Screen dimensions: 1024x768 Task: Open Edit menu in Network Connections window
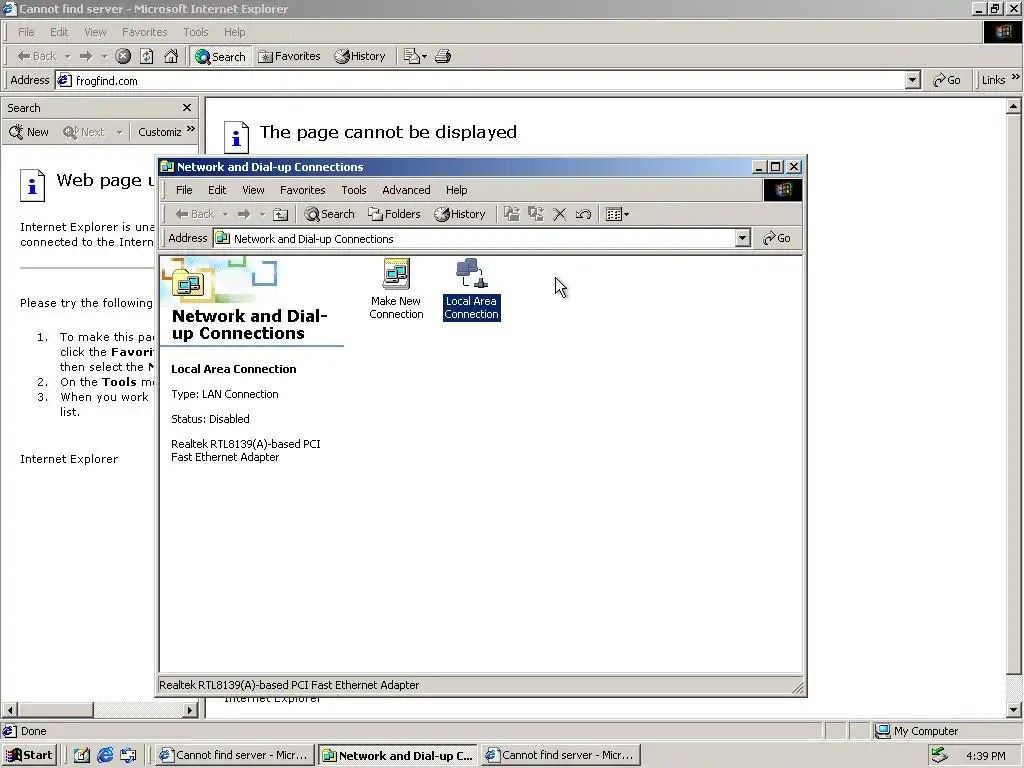[x=217, y=190]
